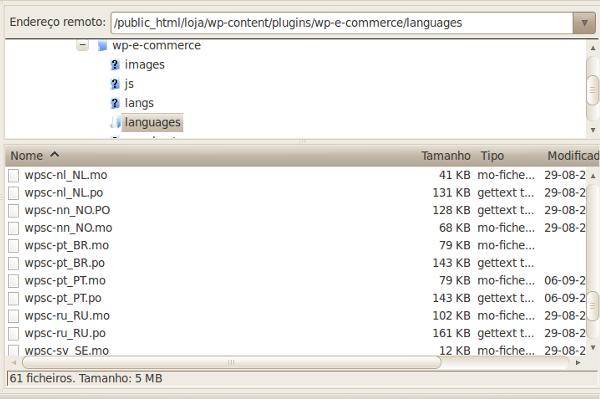Image resolution: width=600 pixels, height=399 pixels.
Task: Select file name wpsc-nl_NL.mo
Action: [66, 175]
